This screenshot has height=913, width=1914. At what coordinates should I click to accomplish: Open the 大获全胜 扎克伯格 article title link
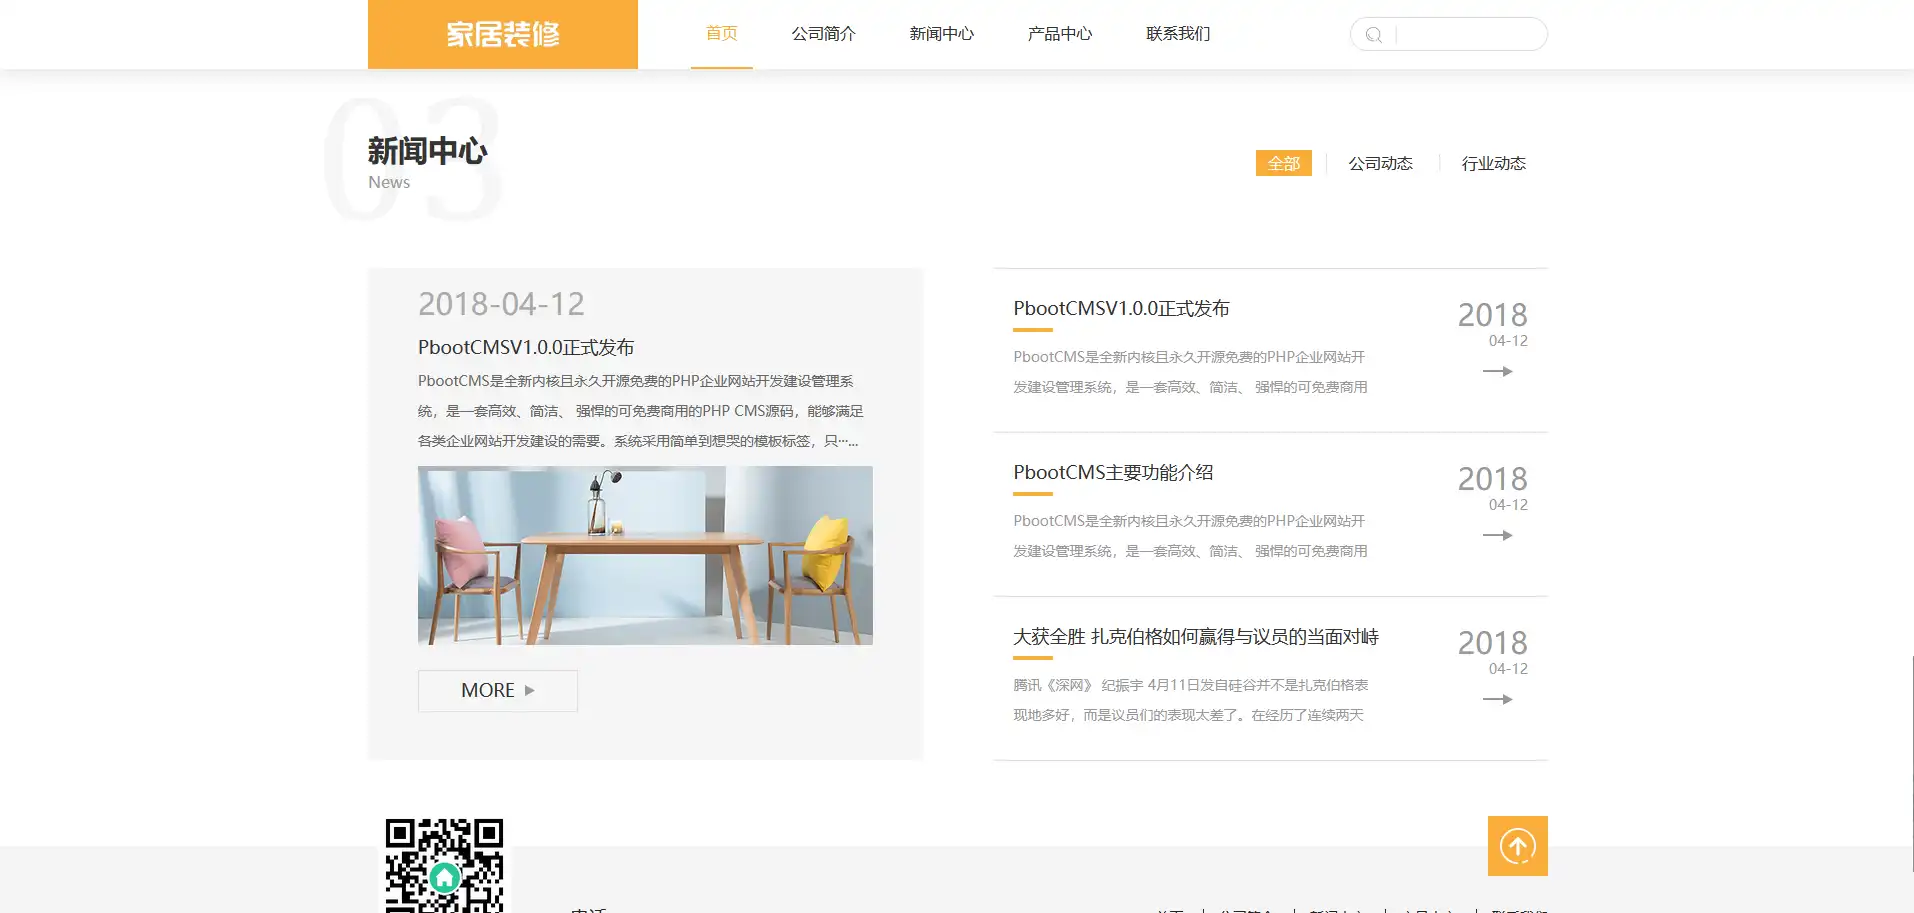pyautogui.click(x=1195, y=636)
